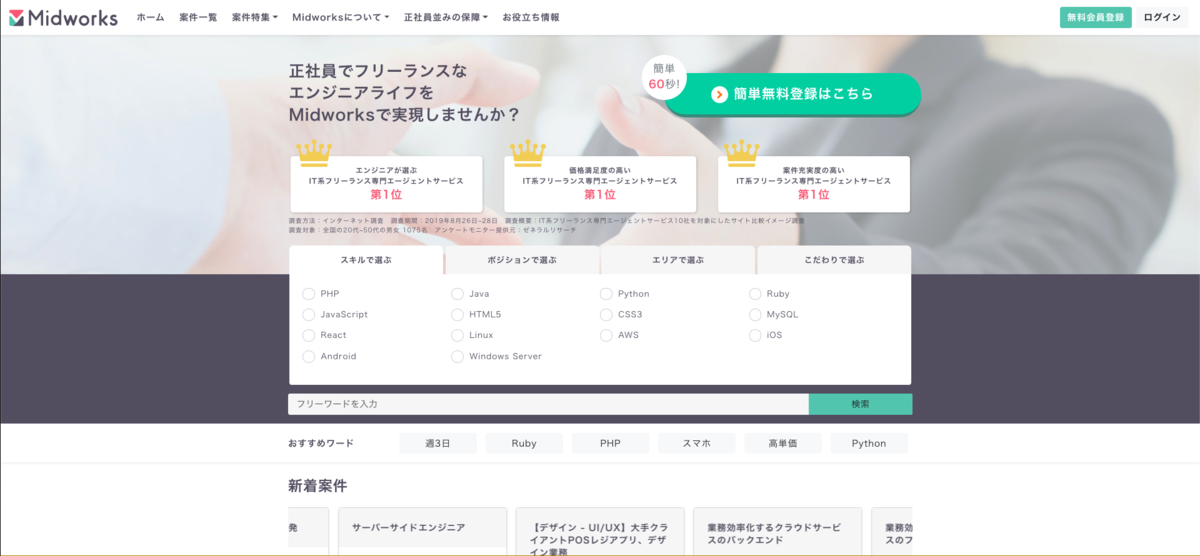This screenshot has width=1200, height=556.
Task: Expand the Midworksについて dropdown
Action: [x=341, y=17]
